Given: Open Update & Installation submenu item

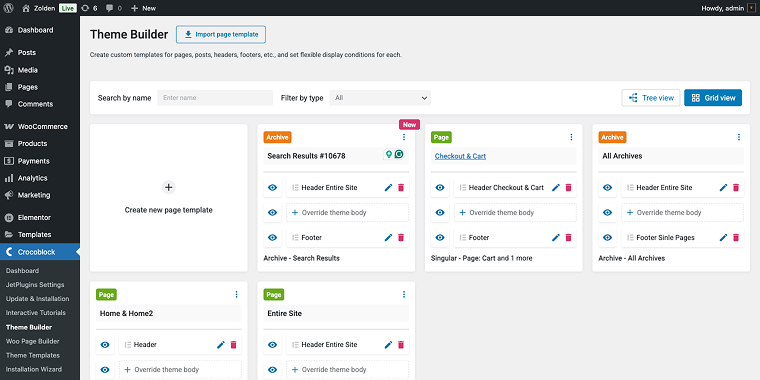Looking at the screenshot, I should pyautogui.click(x=37, y=299).
